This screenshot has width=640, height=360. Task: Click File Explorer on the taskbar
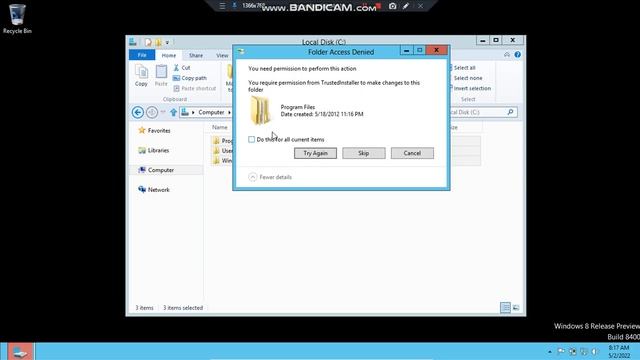[x=20, y=352]
